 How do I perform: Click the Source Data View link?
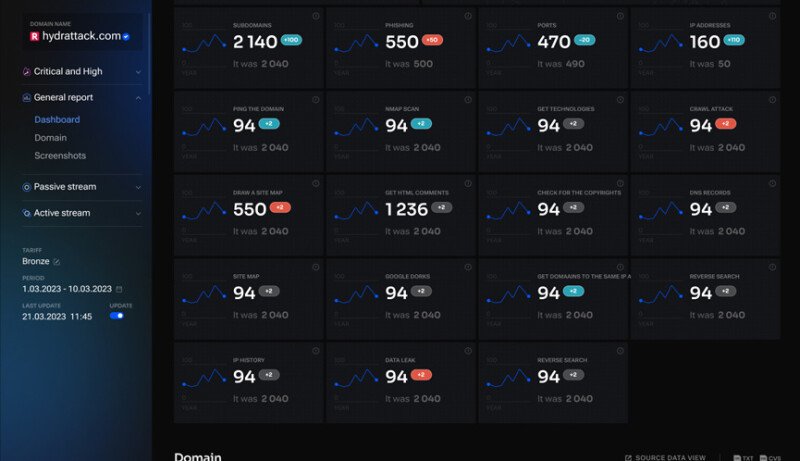tap(670, 457)
